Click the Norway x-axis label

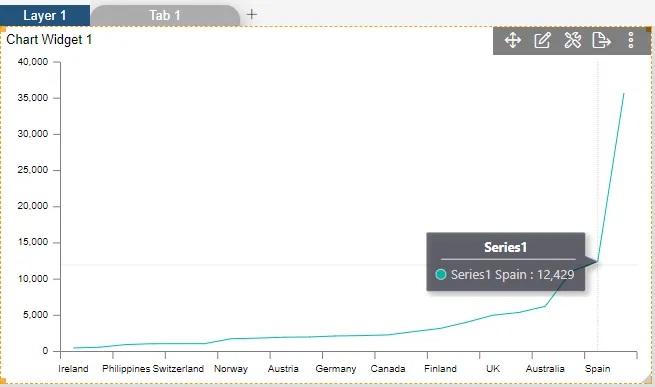tap(231, 369)
